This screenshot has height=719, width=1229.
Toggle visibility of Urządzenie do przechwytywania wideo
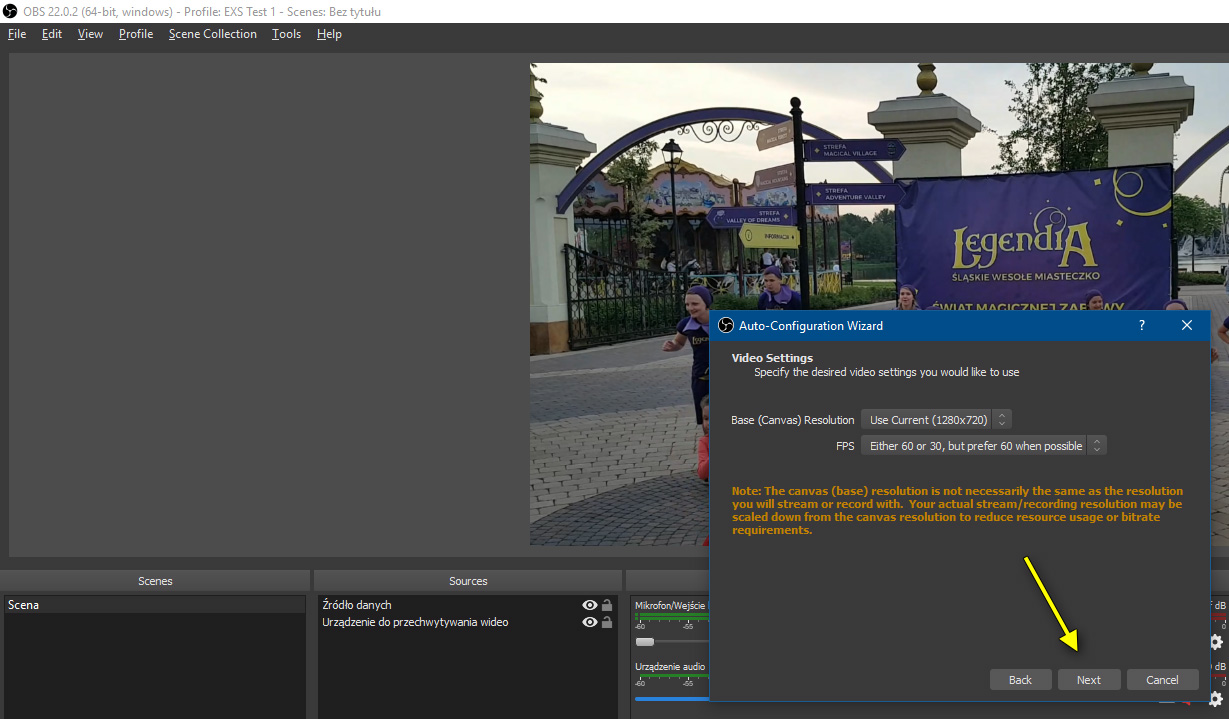pyautogui.click(x=590, y=622)
